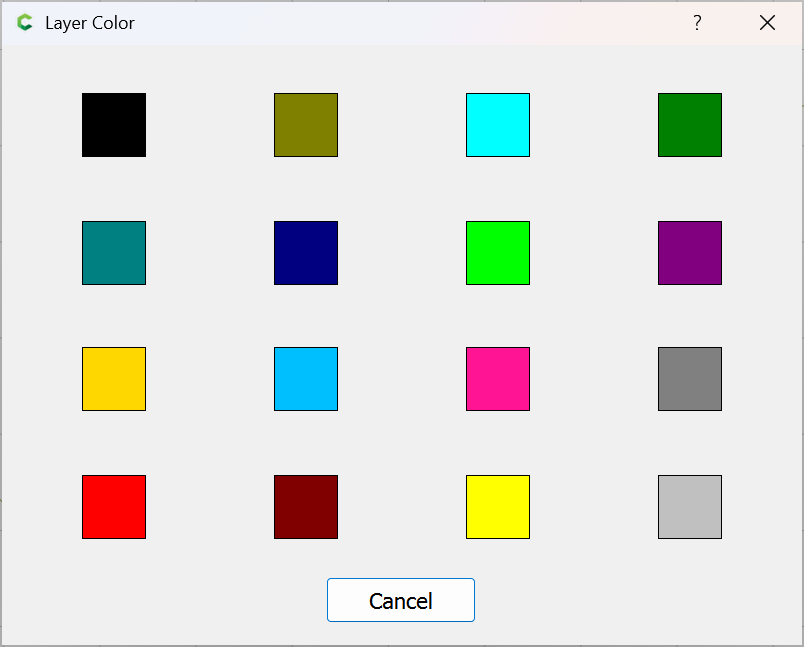Open the dialog help question mark
The width and height of the screenshot is (804, 647).
pos(697,23)
